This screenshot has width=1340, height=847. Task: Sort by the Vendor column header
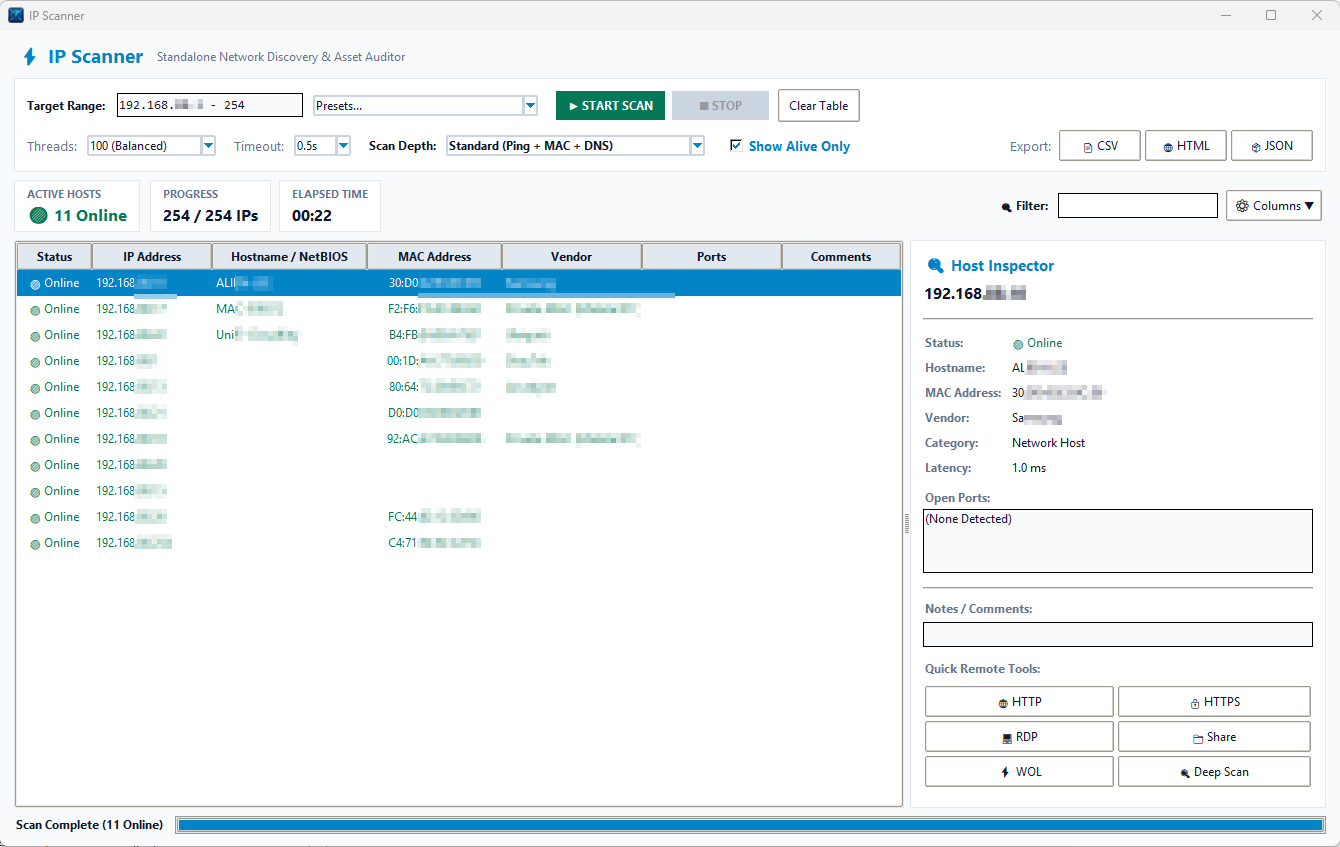pos(572,257)
